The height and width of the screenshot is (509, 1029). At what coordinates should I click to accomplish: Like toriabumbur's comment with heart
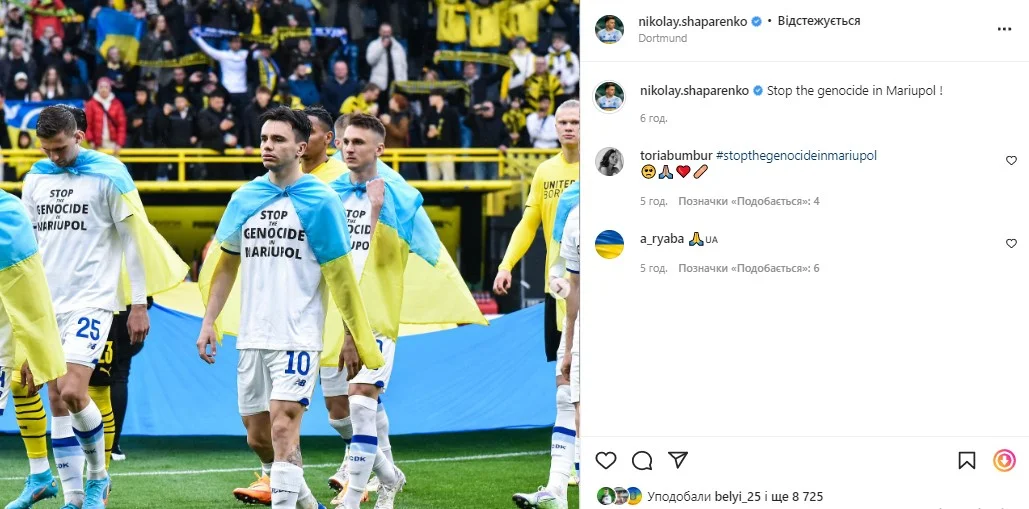tap(1011, 161)
